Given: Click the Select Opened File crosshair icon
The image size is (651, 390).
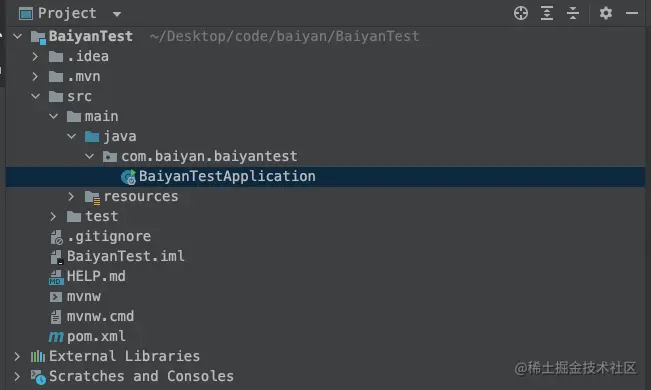Looking at the screenshot, I should [x=521, y=13].
